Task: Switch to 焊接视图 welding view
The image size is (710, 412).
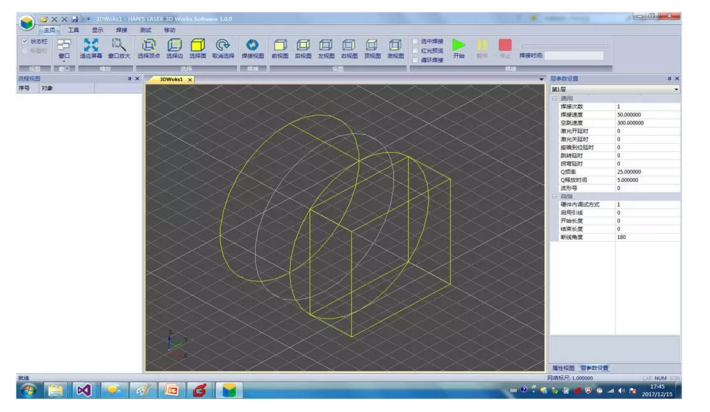Action: tap(252, 47)
